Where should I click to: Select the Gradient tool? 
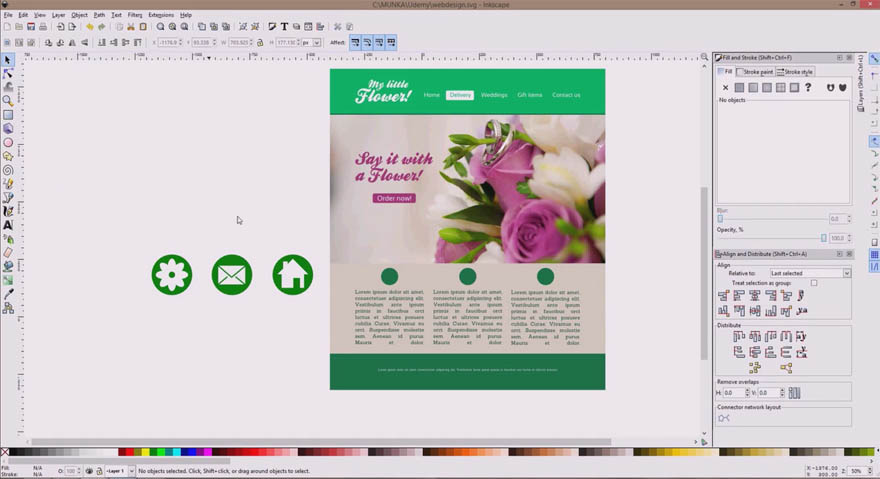(8, 280)
